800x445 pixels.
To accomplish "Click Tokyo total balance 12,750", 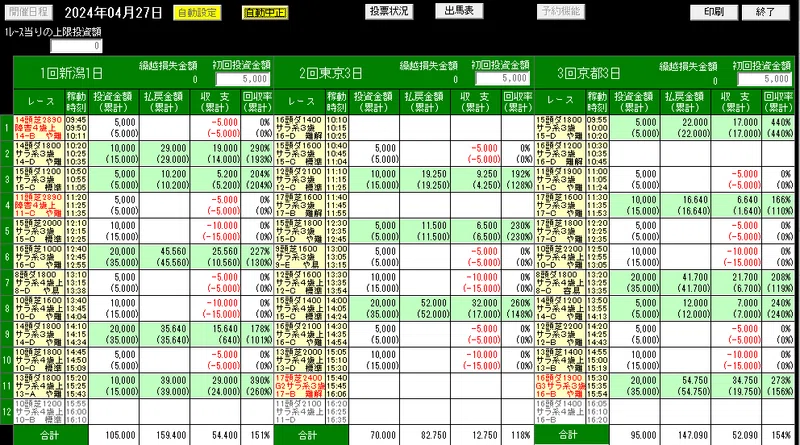I will [x=476, y=435].
